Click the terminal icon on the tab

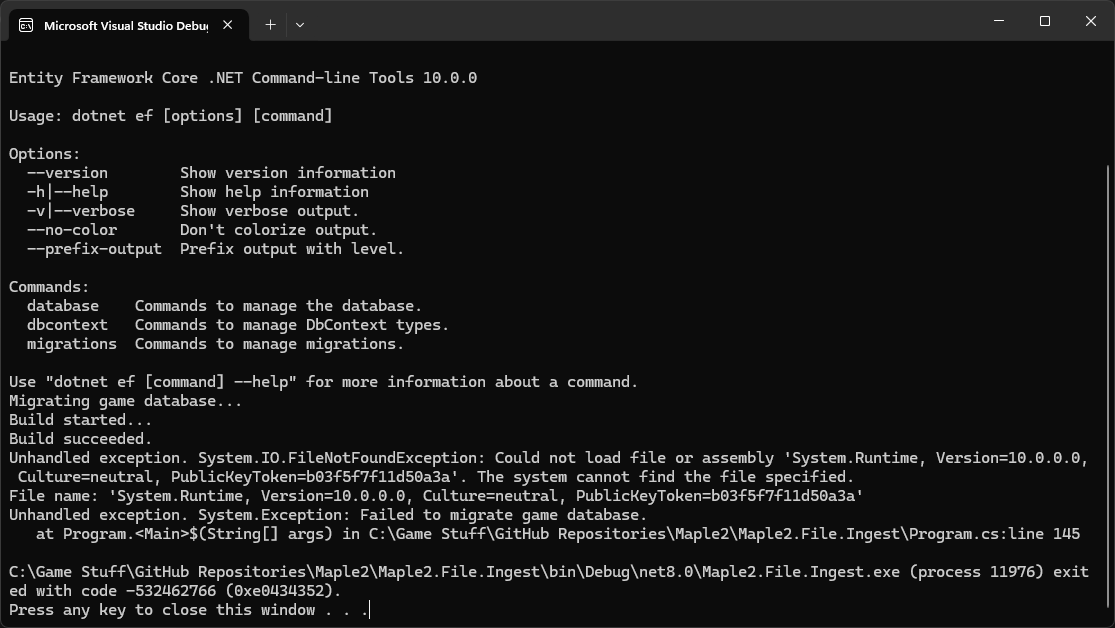pos(26,25)
